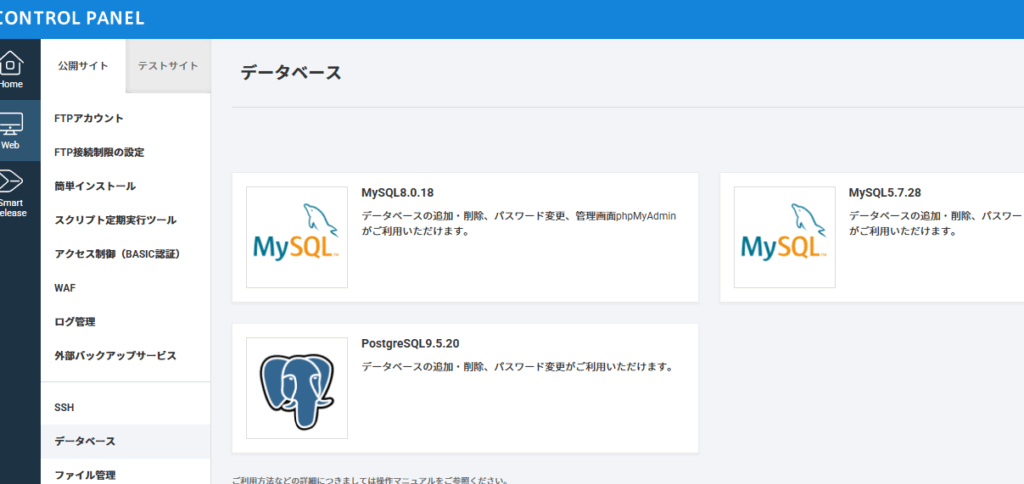Click the PostgreSQL elephant logo
Image resolution: width=1024 pixels, height=484 pixels.
[297, 388]
